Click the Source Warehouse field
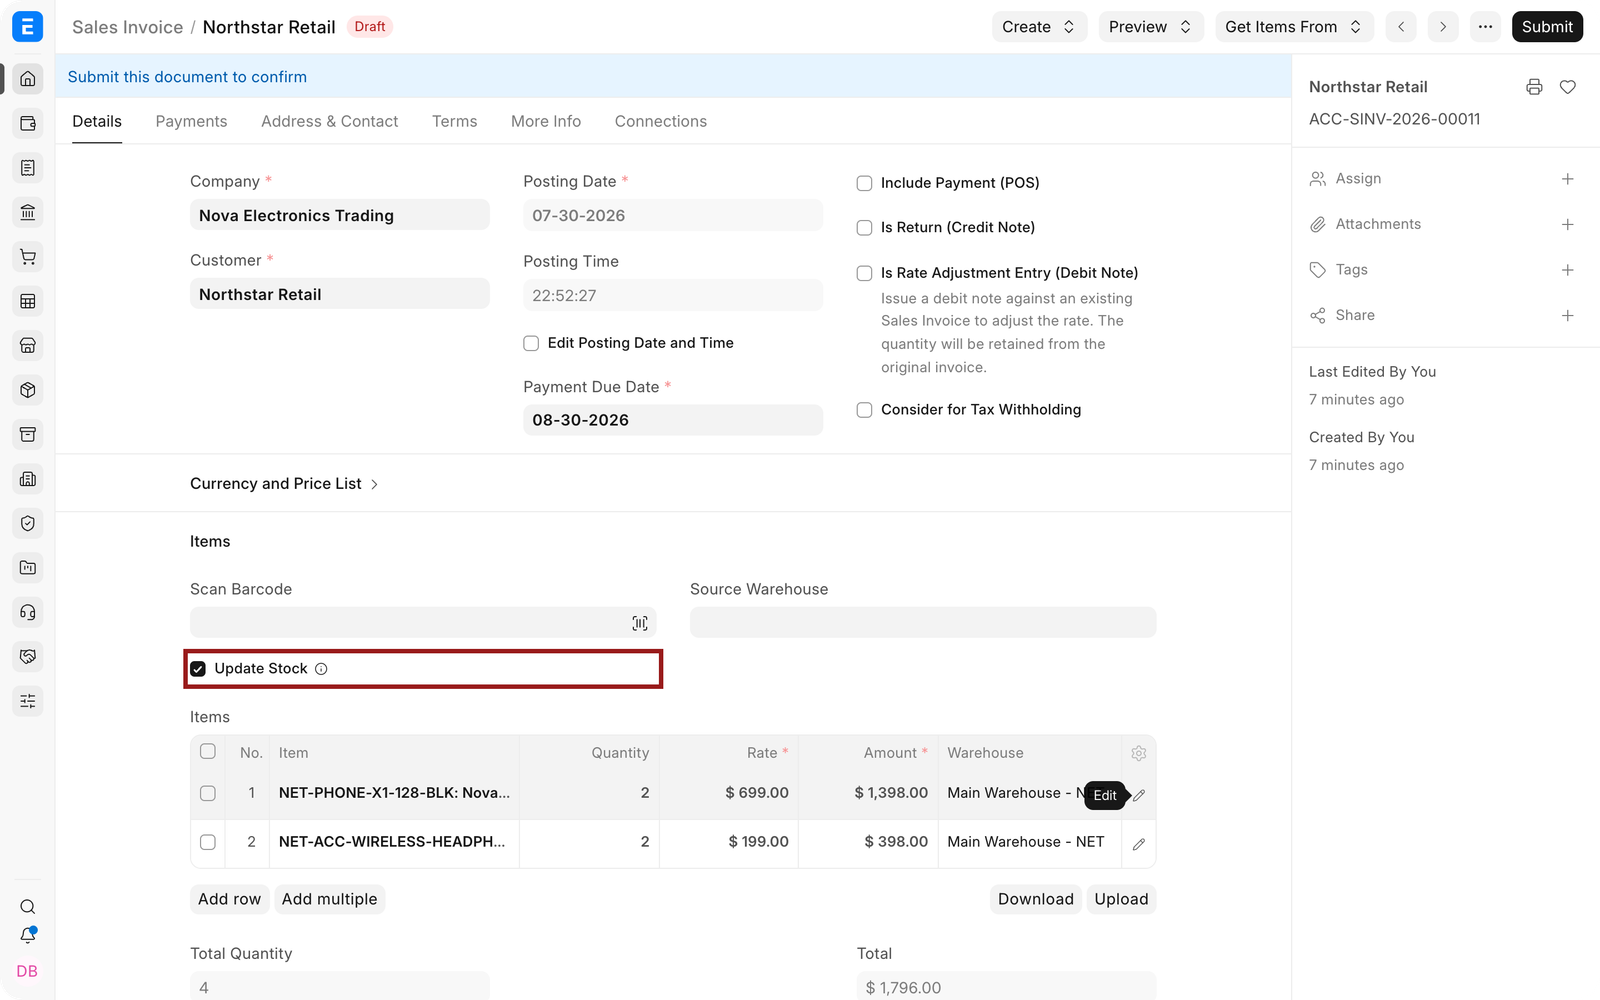 click(x=923, y=623)
